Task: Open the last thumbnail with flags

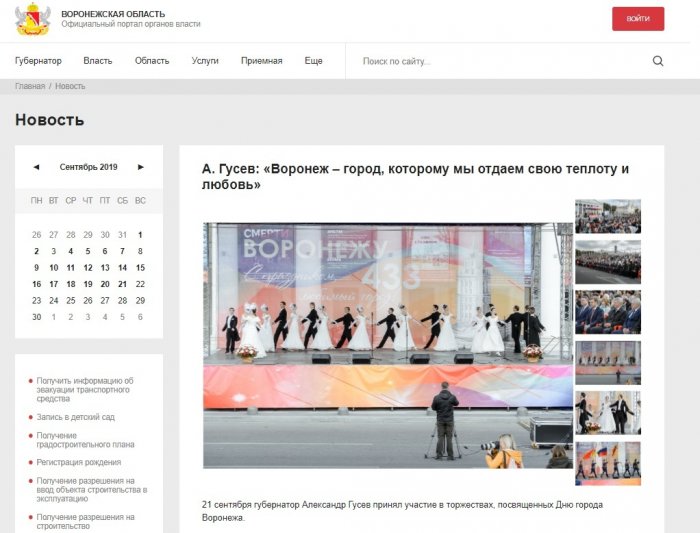Action: [608, 461]
